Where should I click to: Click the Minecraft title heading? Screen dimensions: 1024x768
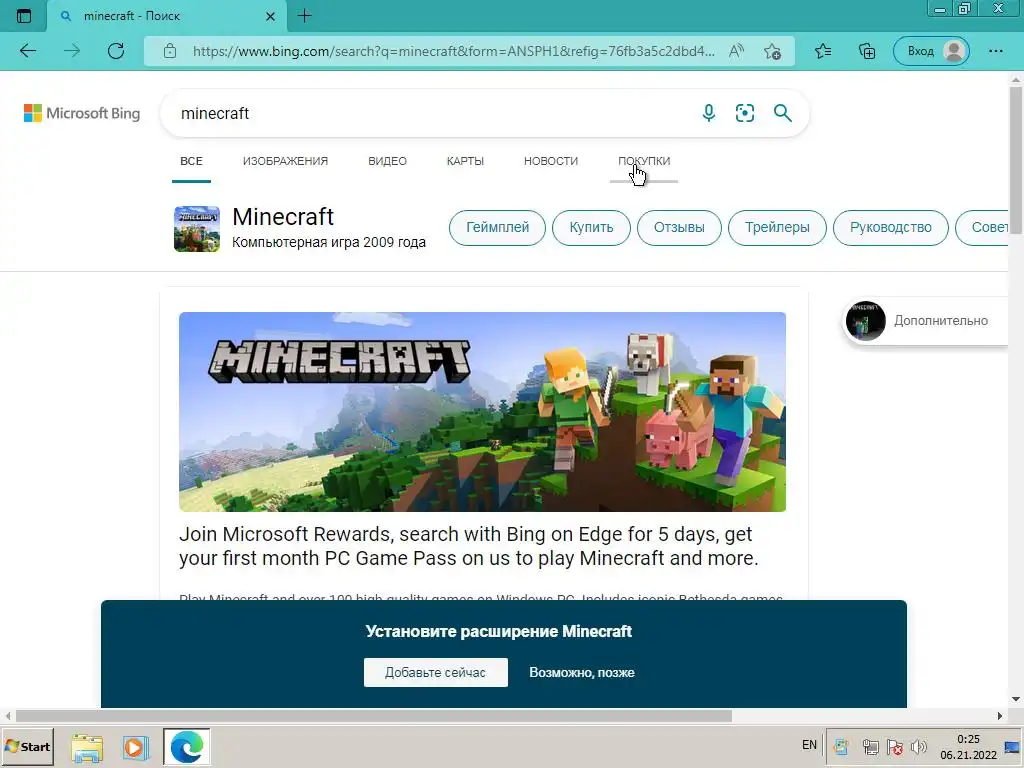(283, 217)
